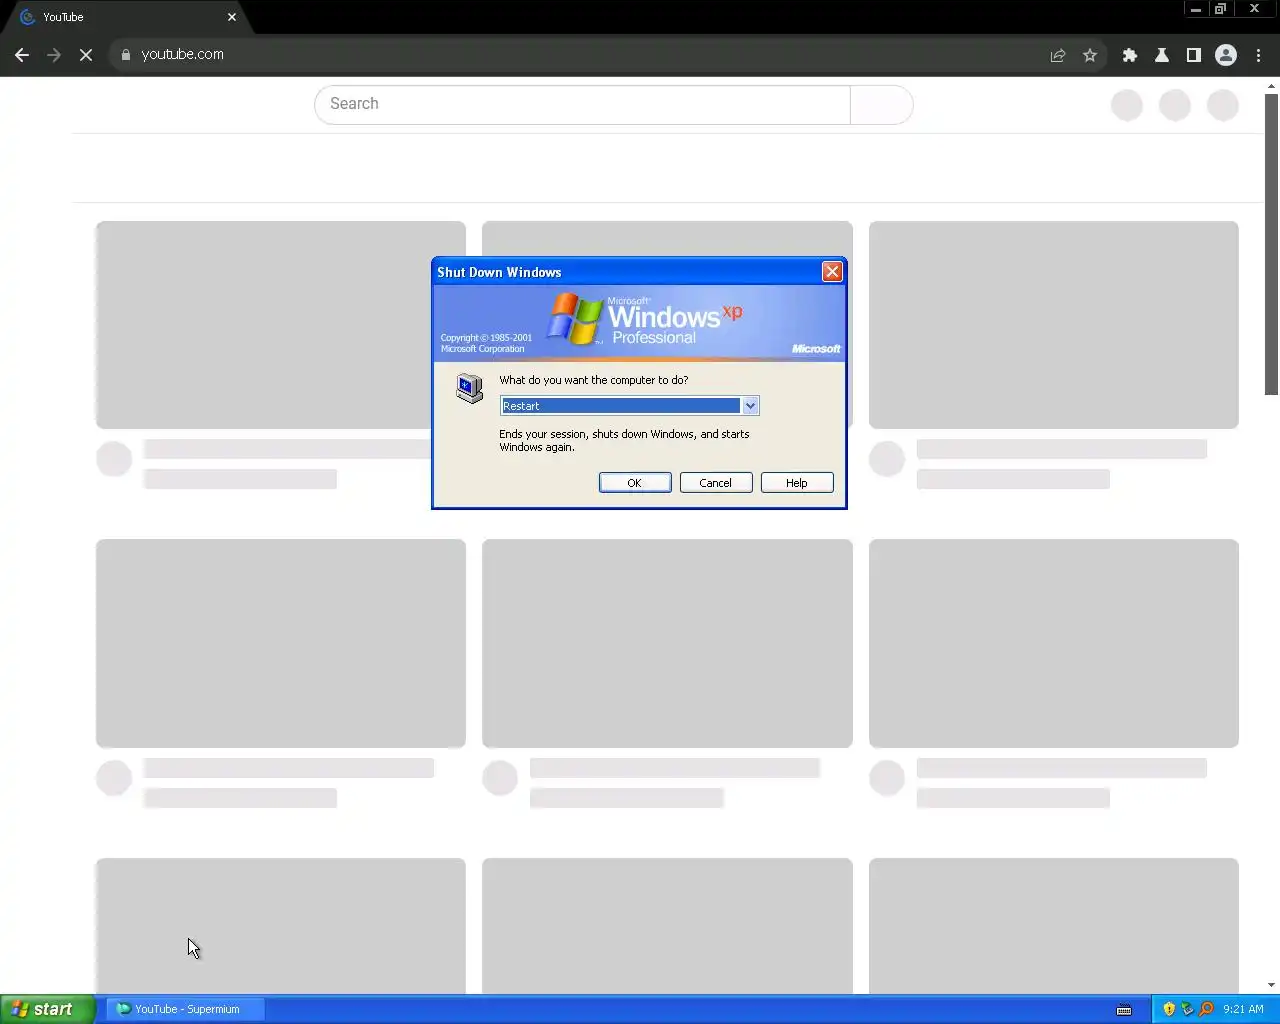Image resolution: width=1280 pixels, height=1024 pixels.
Task: Click the YouTube - Supermium taskbar button
Action: pos(185,1009)
